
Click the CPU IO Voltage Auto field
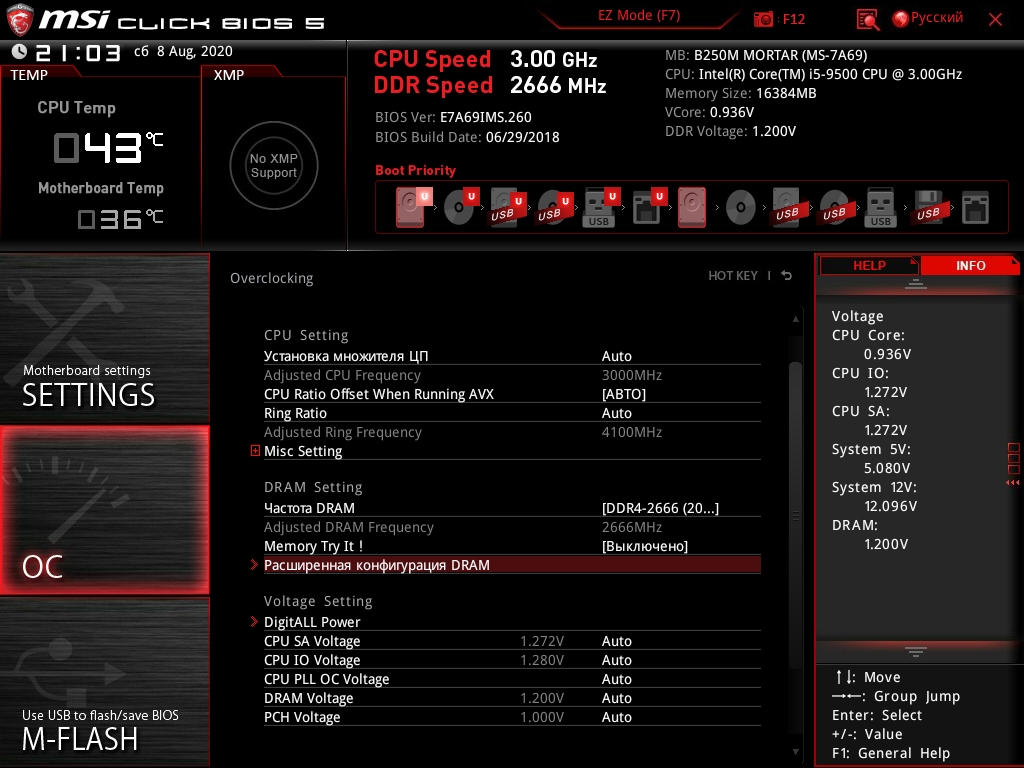pyautogui.click(x=616, y=660)
